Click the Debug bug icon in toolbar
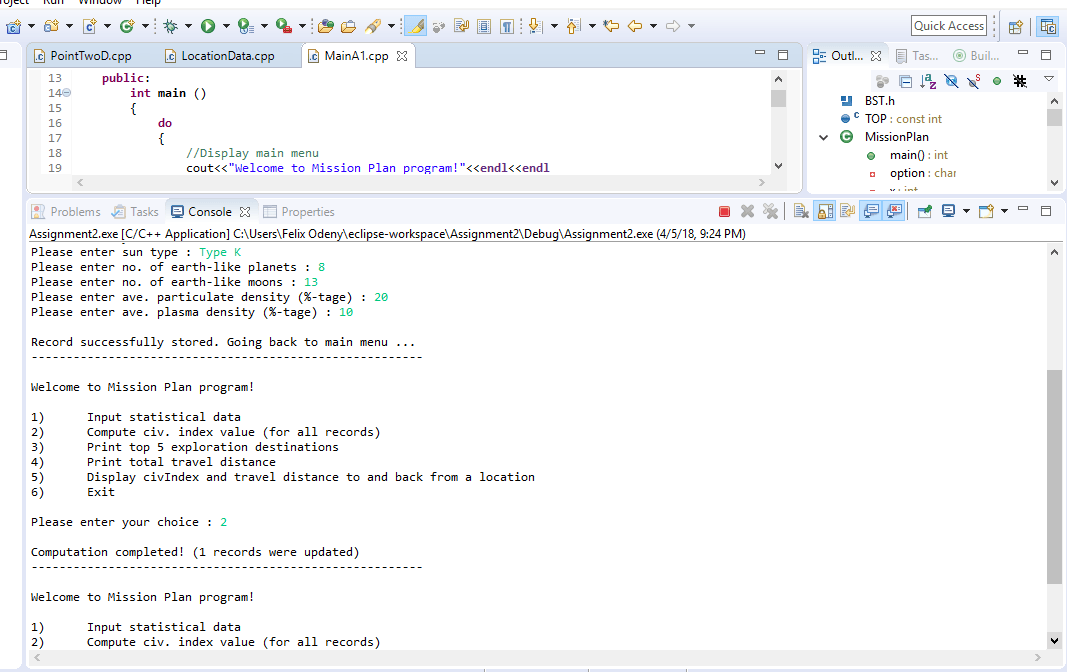 pos(170,26)
